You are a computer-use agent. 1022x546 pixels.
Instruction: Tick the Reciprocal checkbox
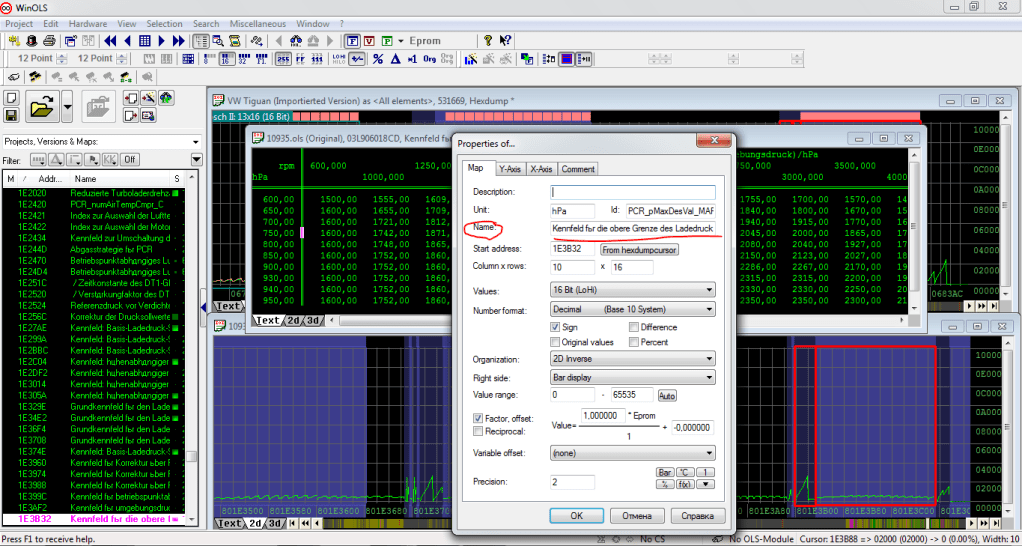click(x=477, y=431)
